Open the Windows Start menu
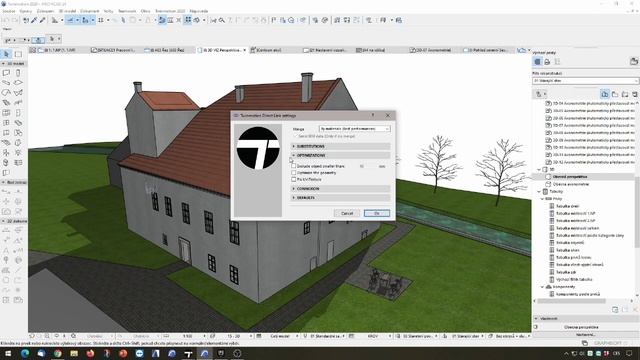 [7, 353]
